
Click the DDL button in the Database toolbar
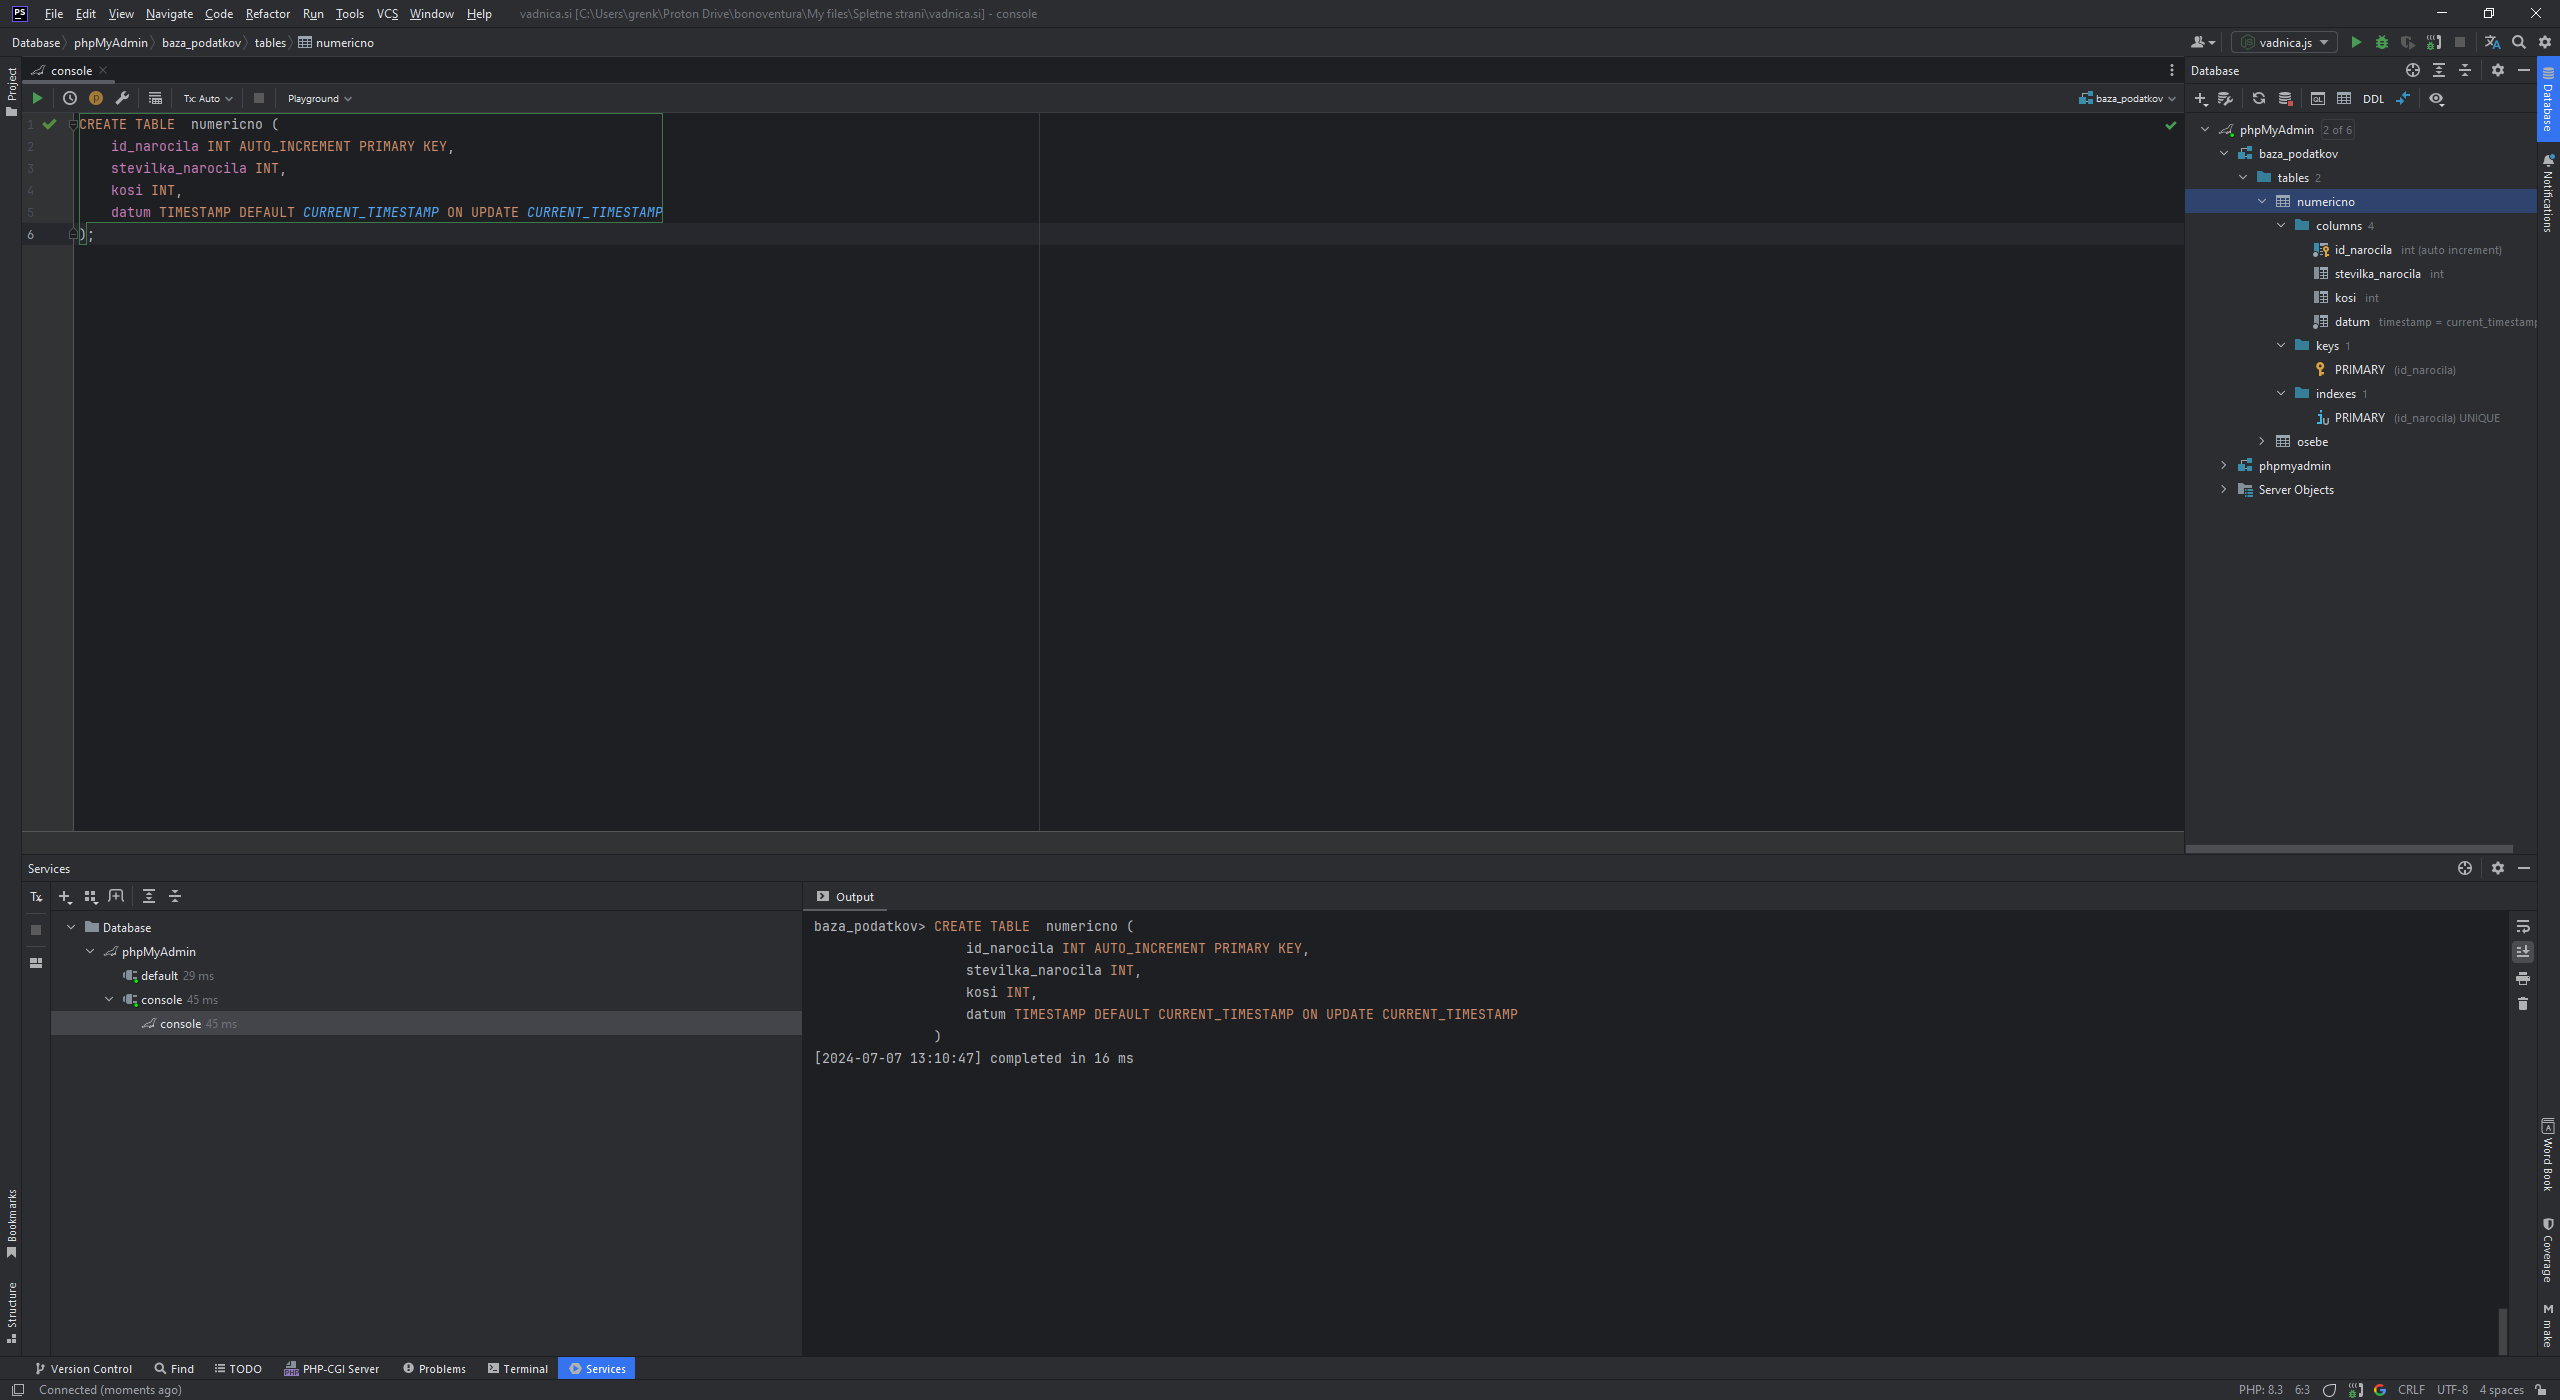click(2373, 99)
